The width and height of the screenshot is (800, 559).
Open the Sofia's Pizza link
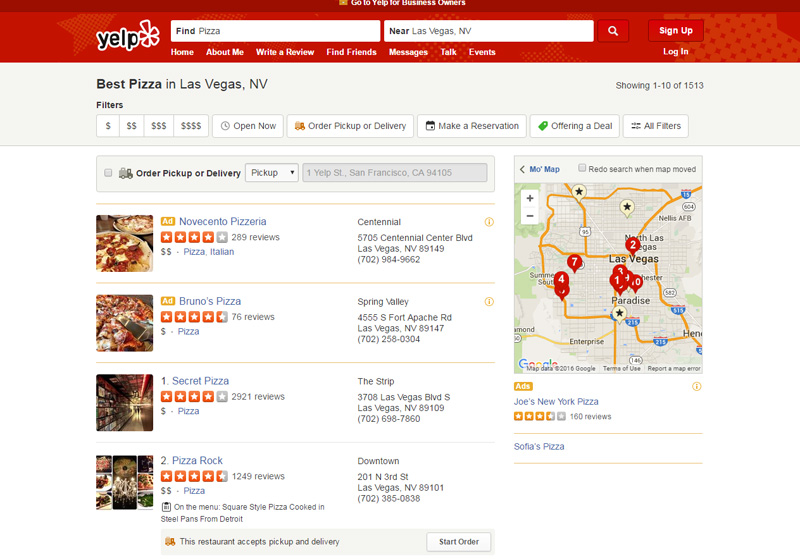pyautogui.click(x=539, y=446)
